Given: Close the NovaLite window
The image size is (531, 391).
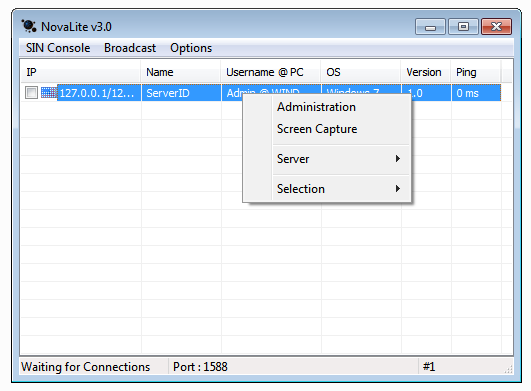Looking at the screenshot, I should pos(496,27).
